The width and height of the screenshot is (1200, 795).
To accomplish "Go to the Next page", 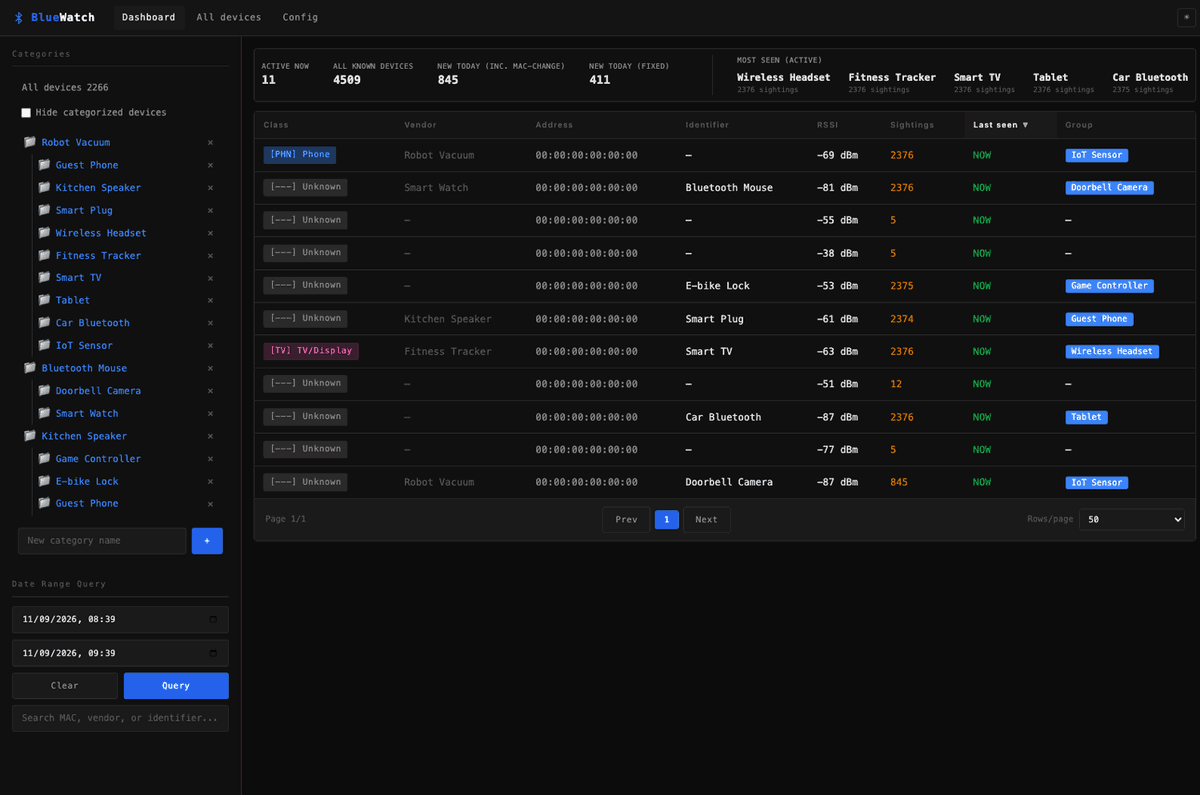I will click(x=707, y=520).
